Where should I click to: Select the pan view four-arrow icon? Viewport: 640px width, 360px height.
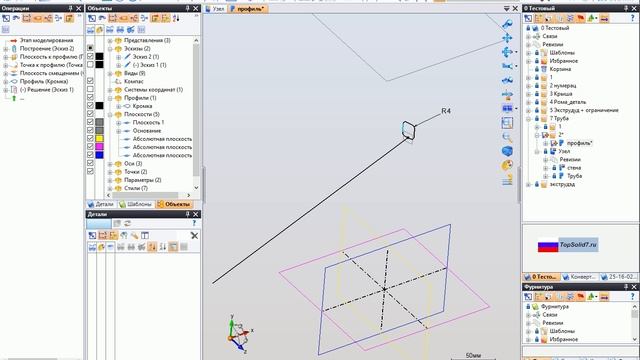[507, 38]
